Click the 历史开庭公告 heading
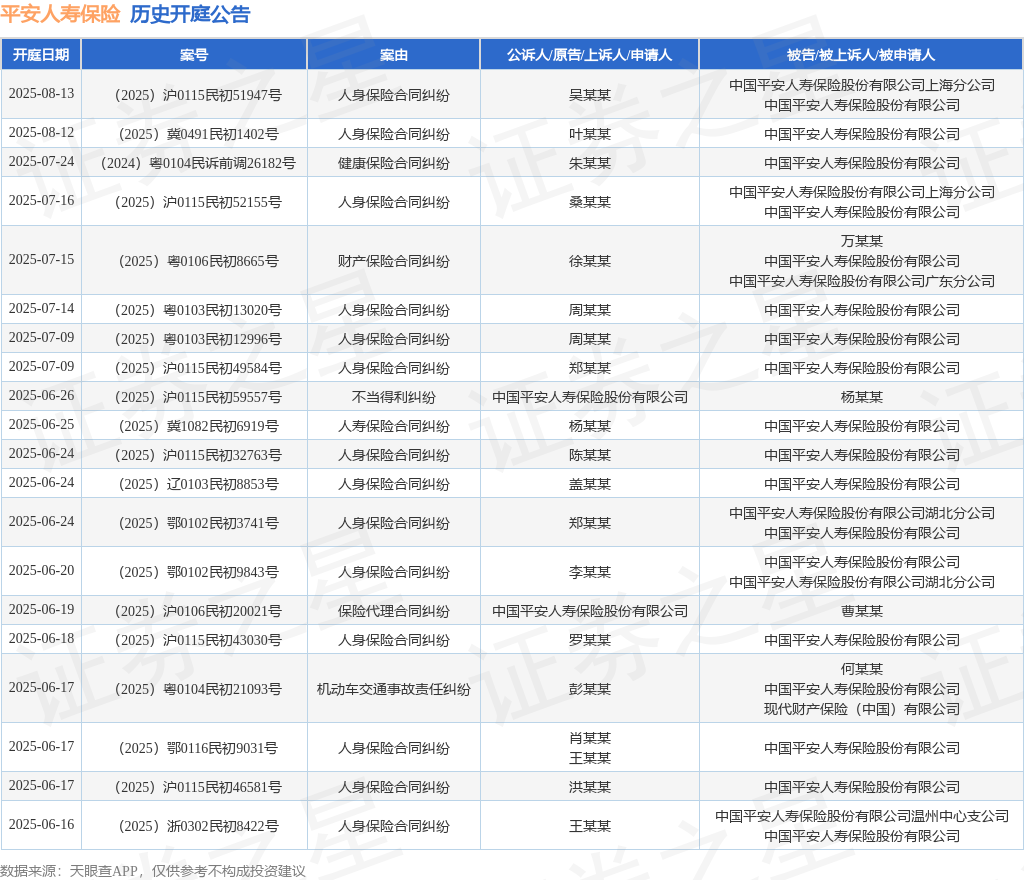 coord(190,14)
